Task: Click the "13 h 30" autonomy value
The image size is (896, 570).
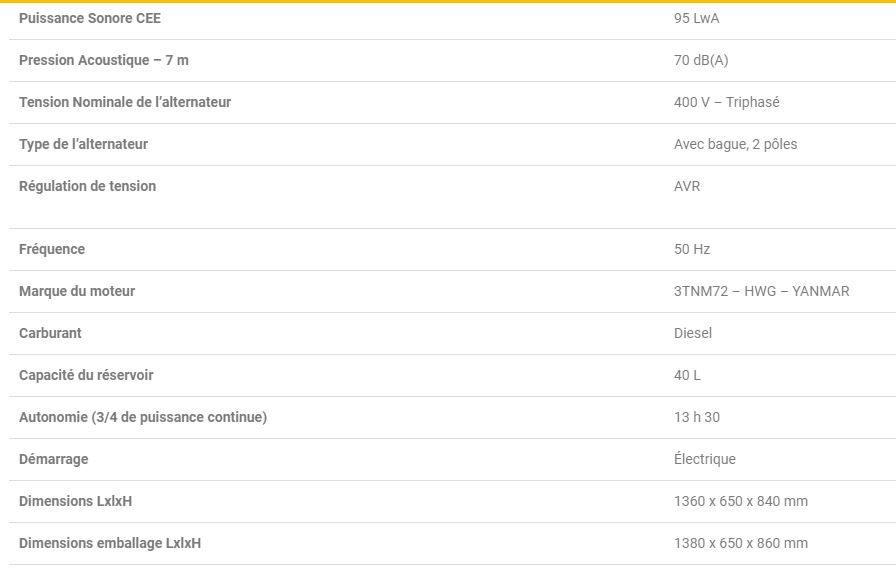Action: pyautogui.click(x=697, y=417)
